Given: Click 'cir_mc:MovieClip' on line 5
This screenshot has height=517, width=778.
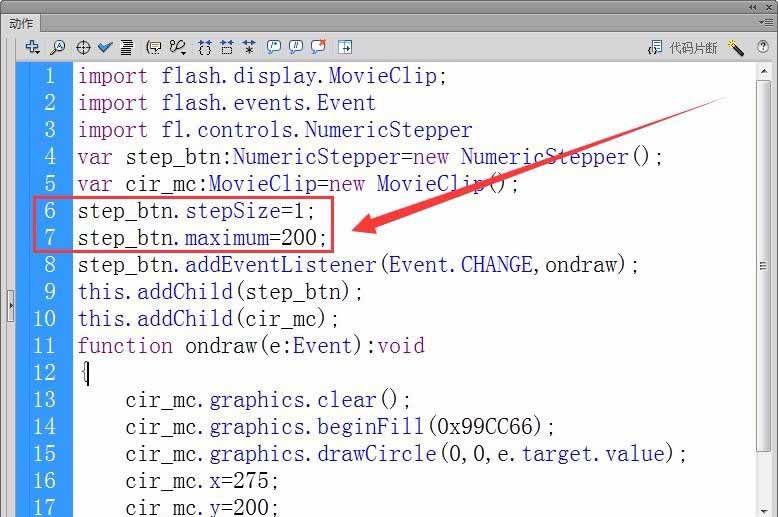Looking at the screenshot, I should pyautogui.click(x=220, y=184).
